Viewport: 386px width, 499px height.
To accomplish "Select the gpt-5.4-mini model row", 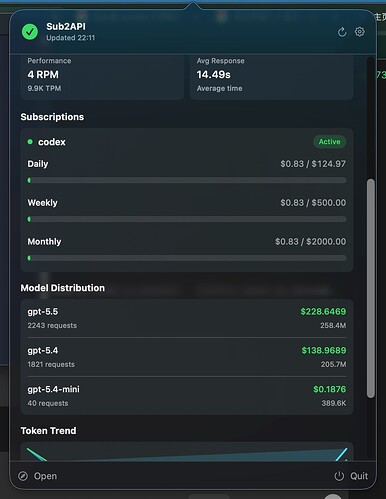I will [x=187, y=396].
